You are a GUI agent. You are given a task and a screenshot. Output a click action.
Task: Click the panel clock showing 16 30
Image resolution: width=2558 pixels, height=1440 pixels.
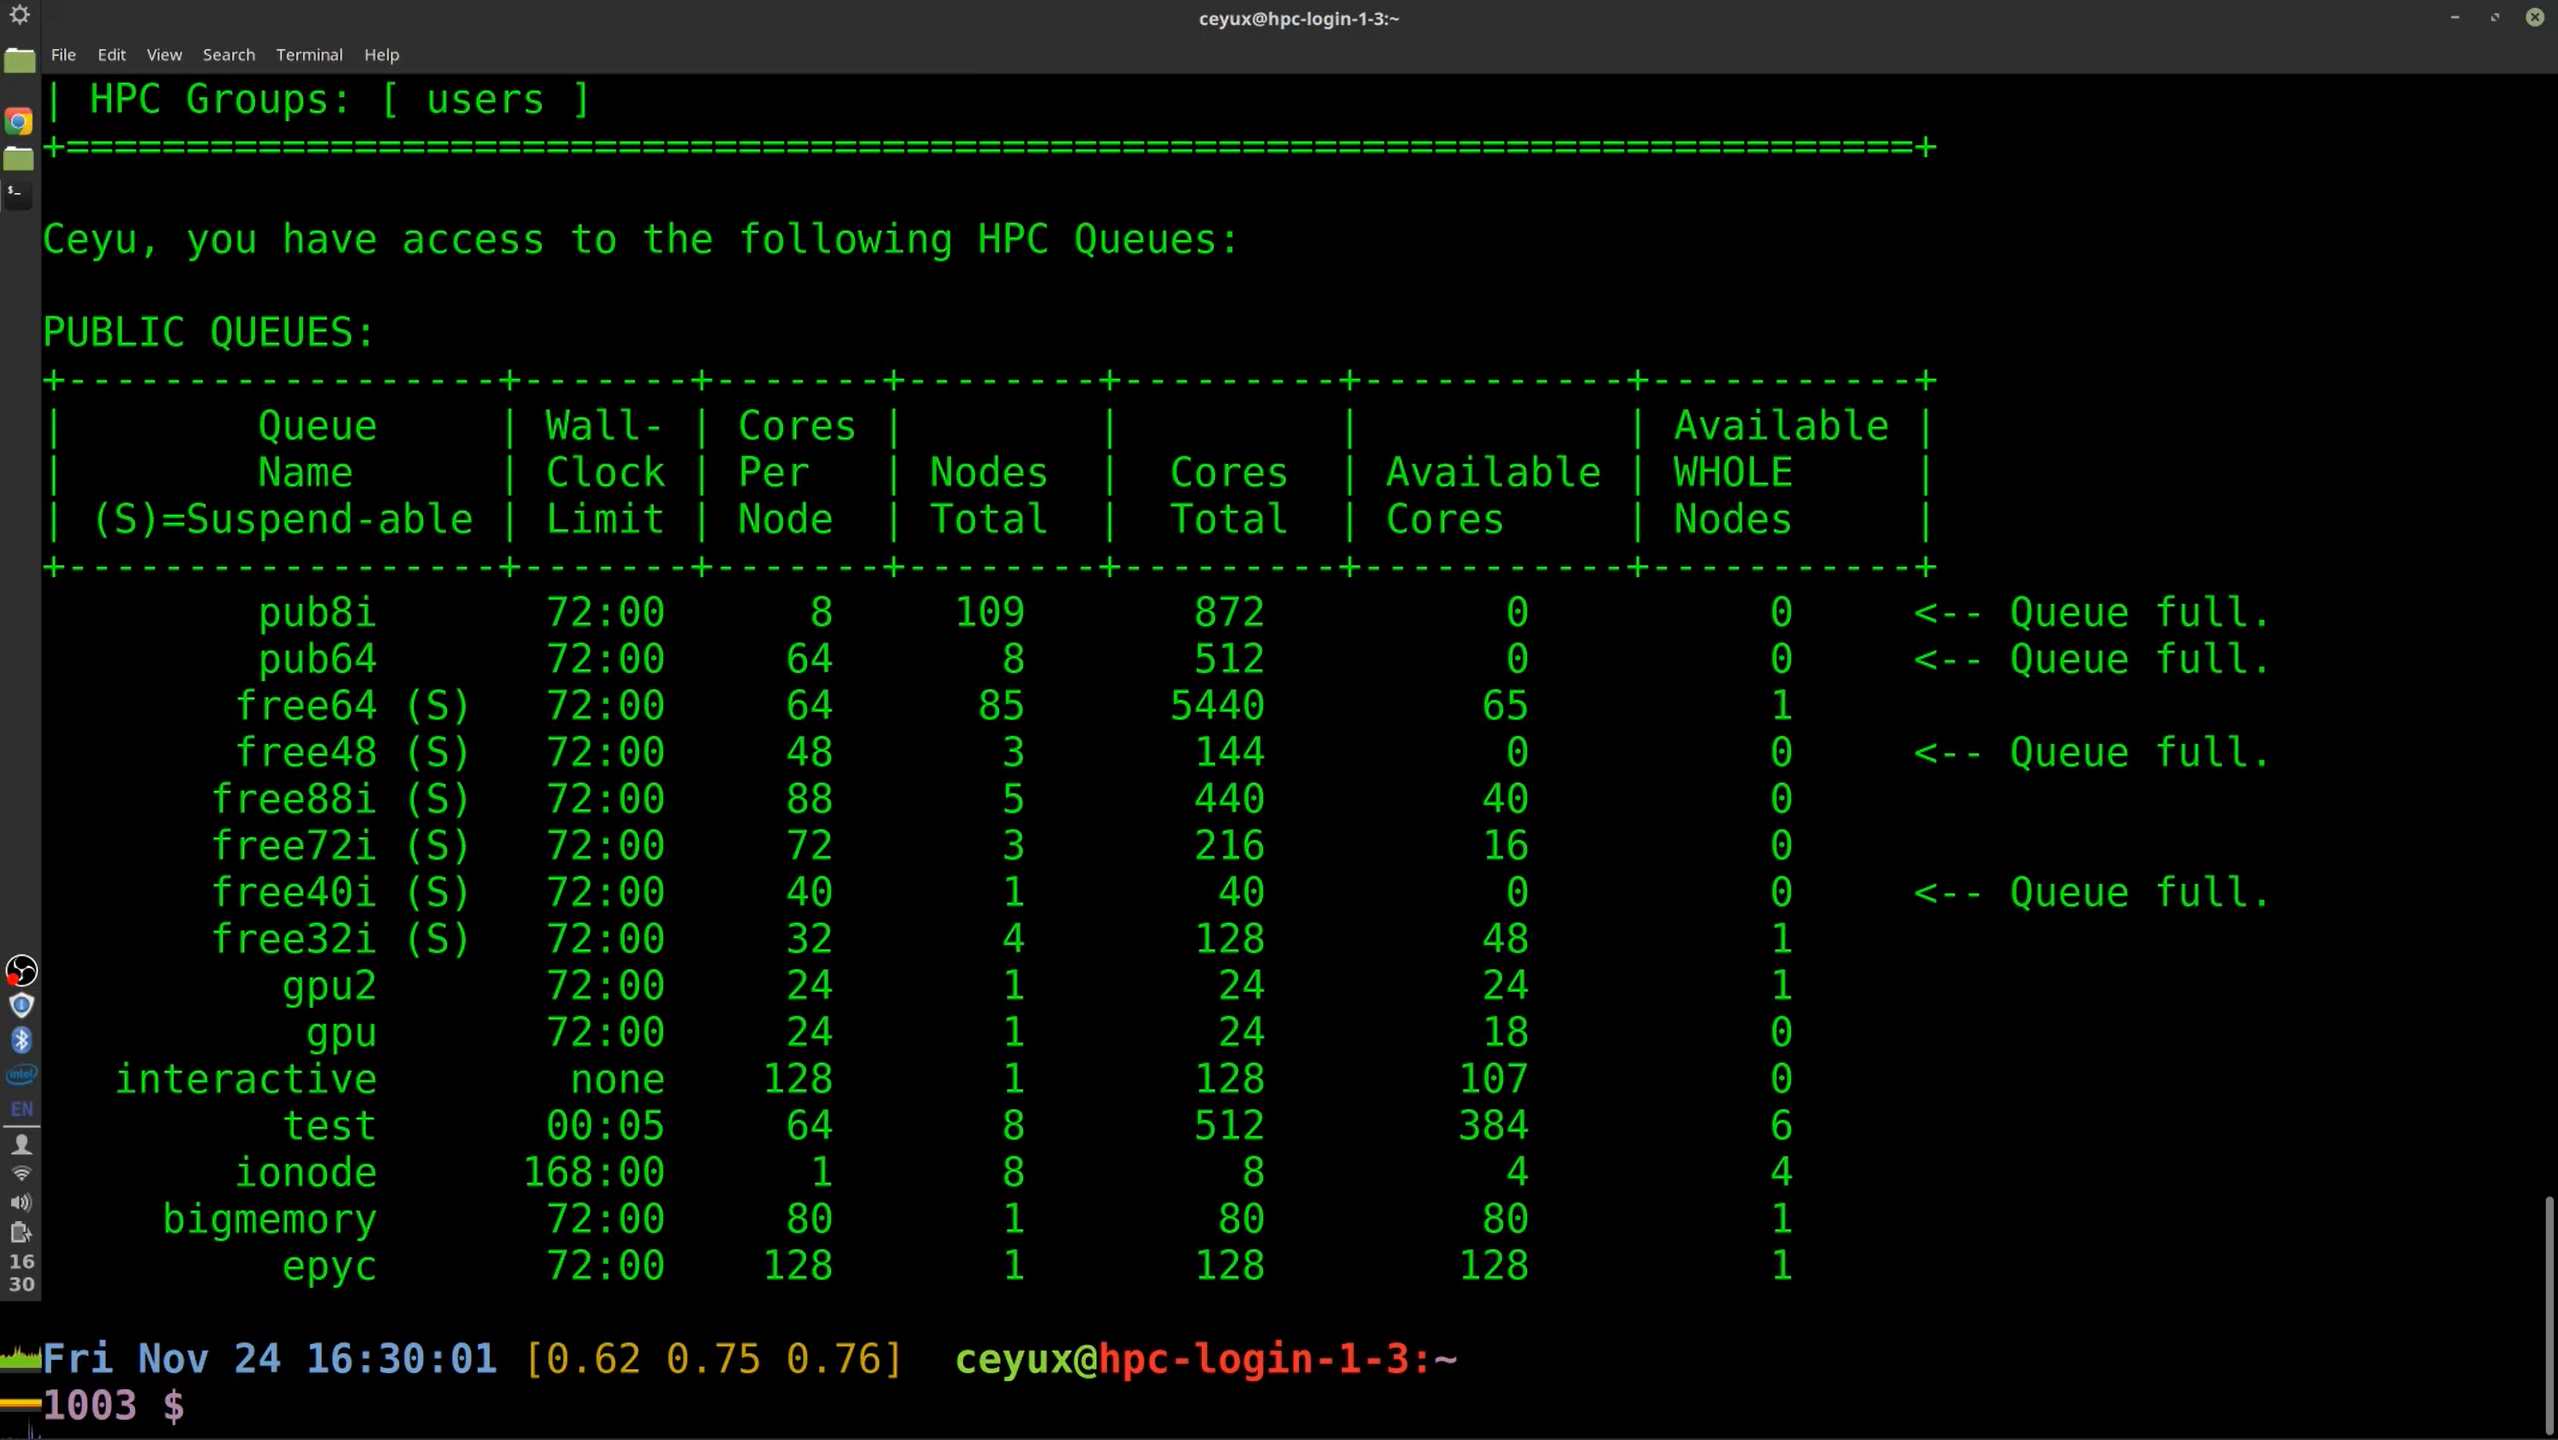21,1273
